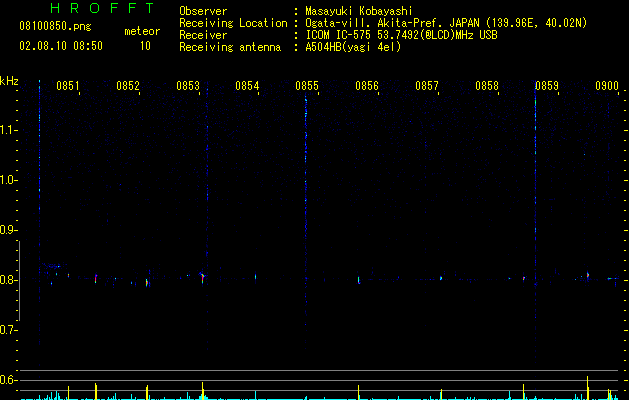
Task: Click the 0856 time marker
Action: click(x=367, y=86)
